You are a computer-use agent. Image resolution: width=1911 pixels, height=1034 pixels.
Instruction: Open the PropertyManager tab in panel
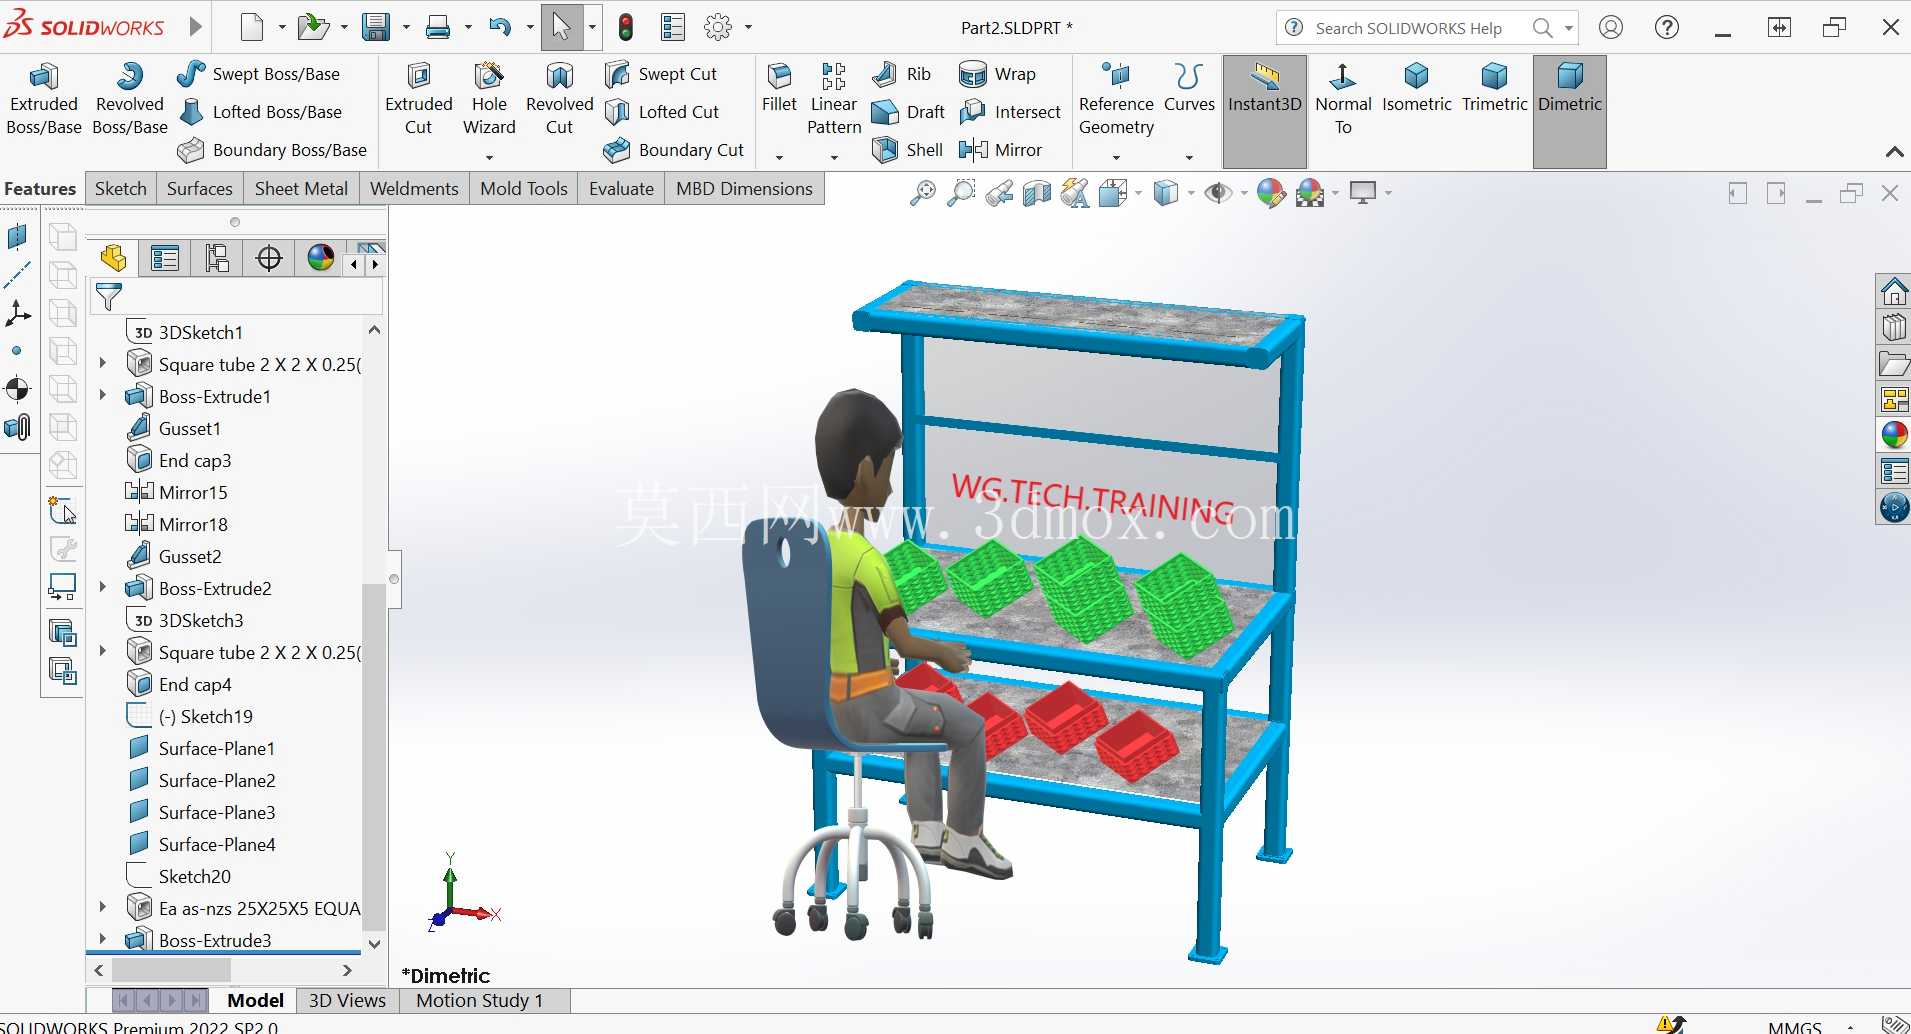click(165, 259)
